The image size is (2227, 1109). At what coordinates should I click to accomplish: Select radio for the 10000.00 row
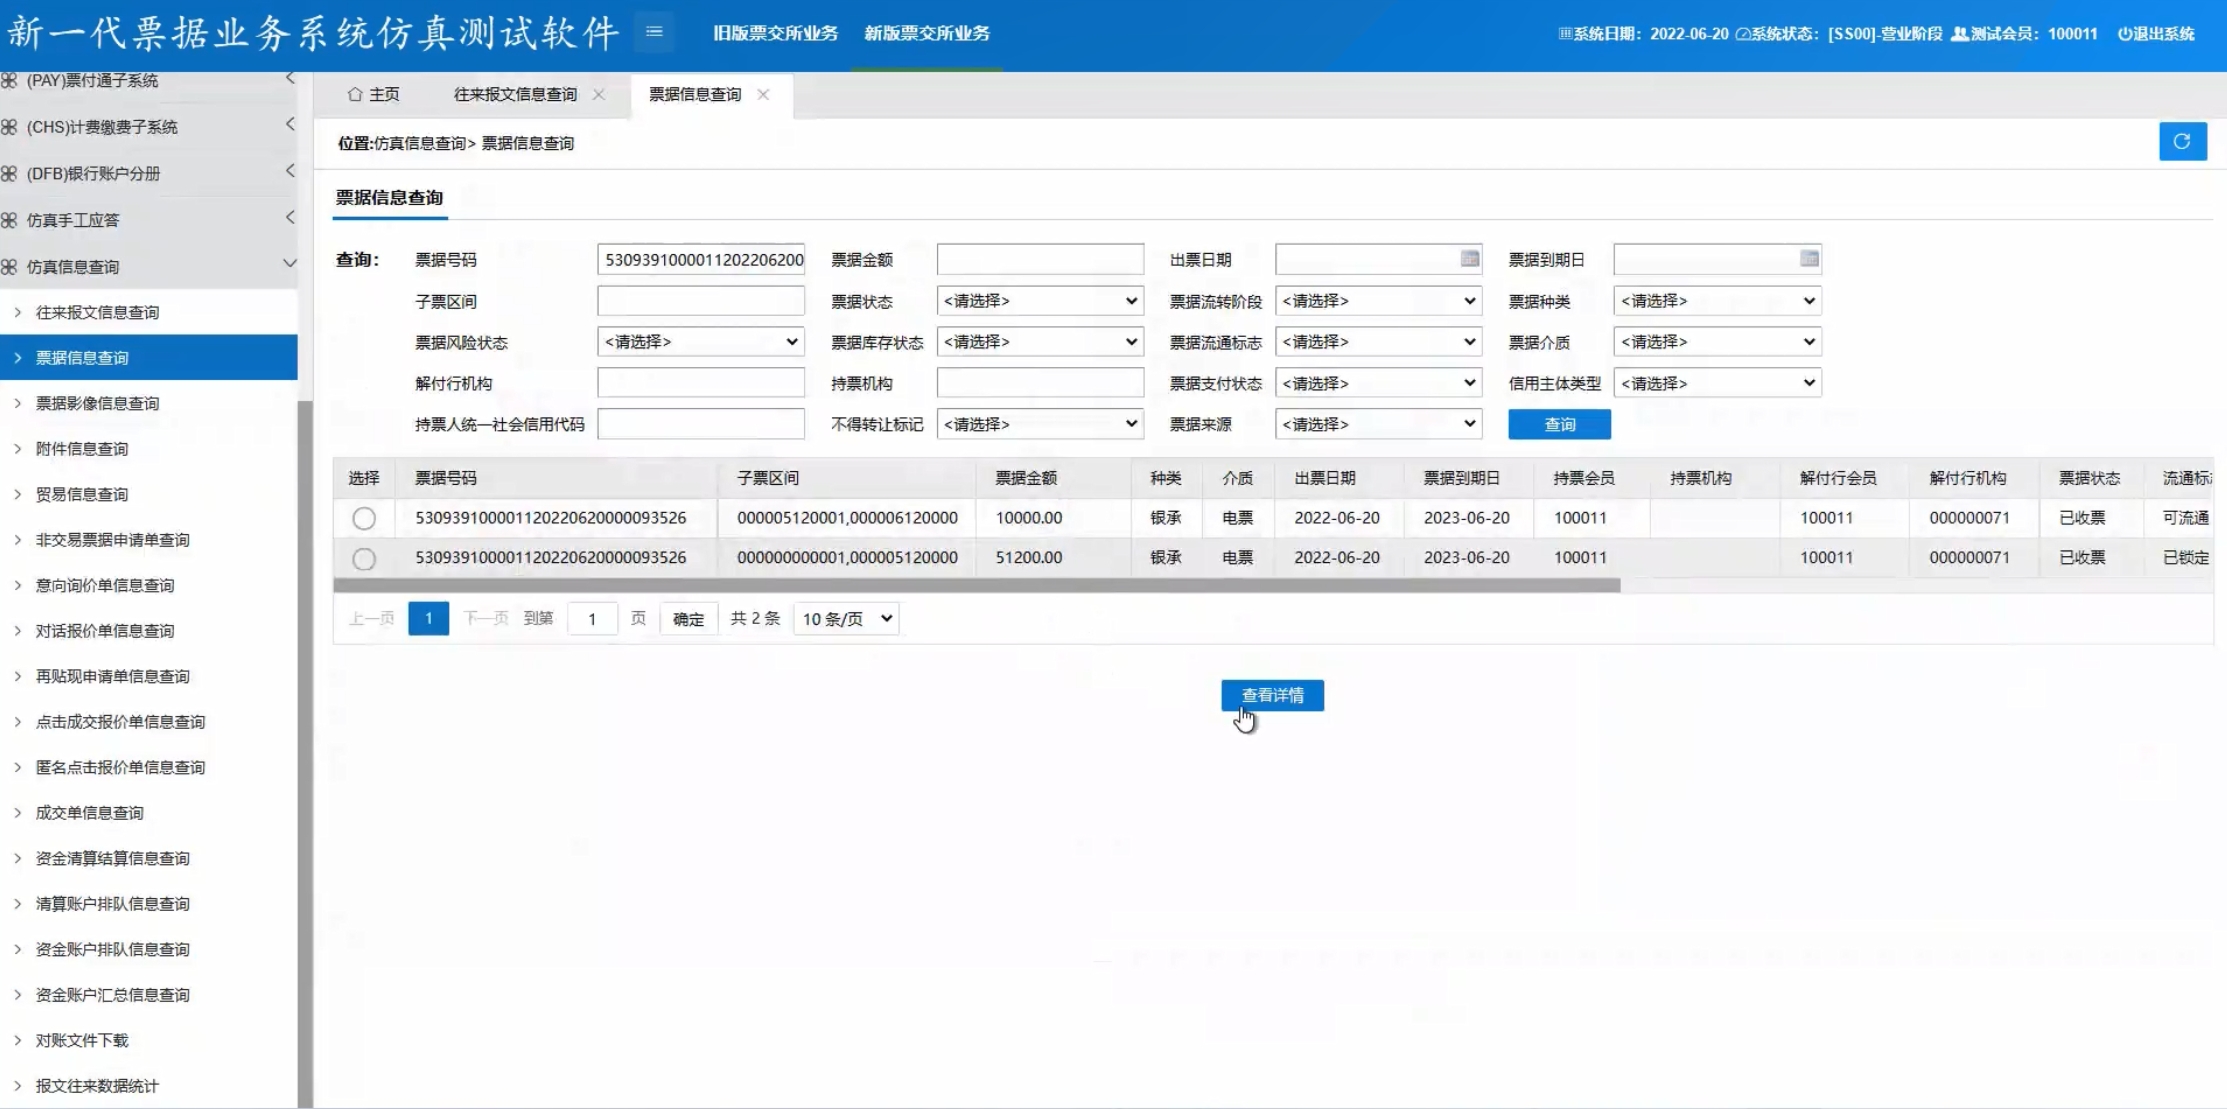[364, 518]
